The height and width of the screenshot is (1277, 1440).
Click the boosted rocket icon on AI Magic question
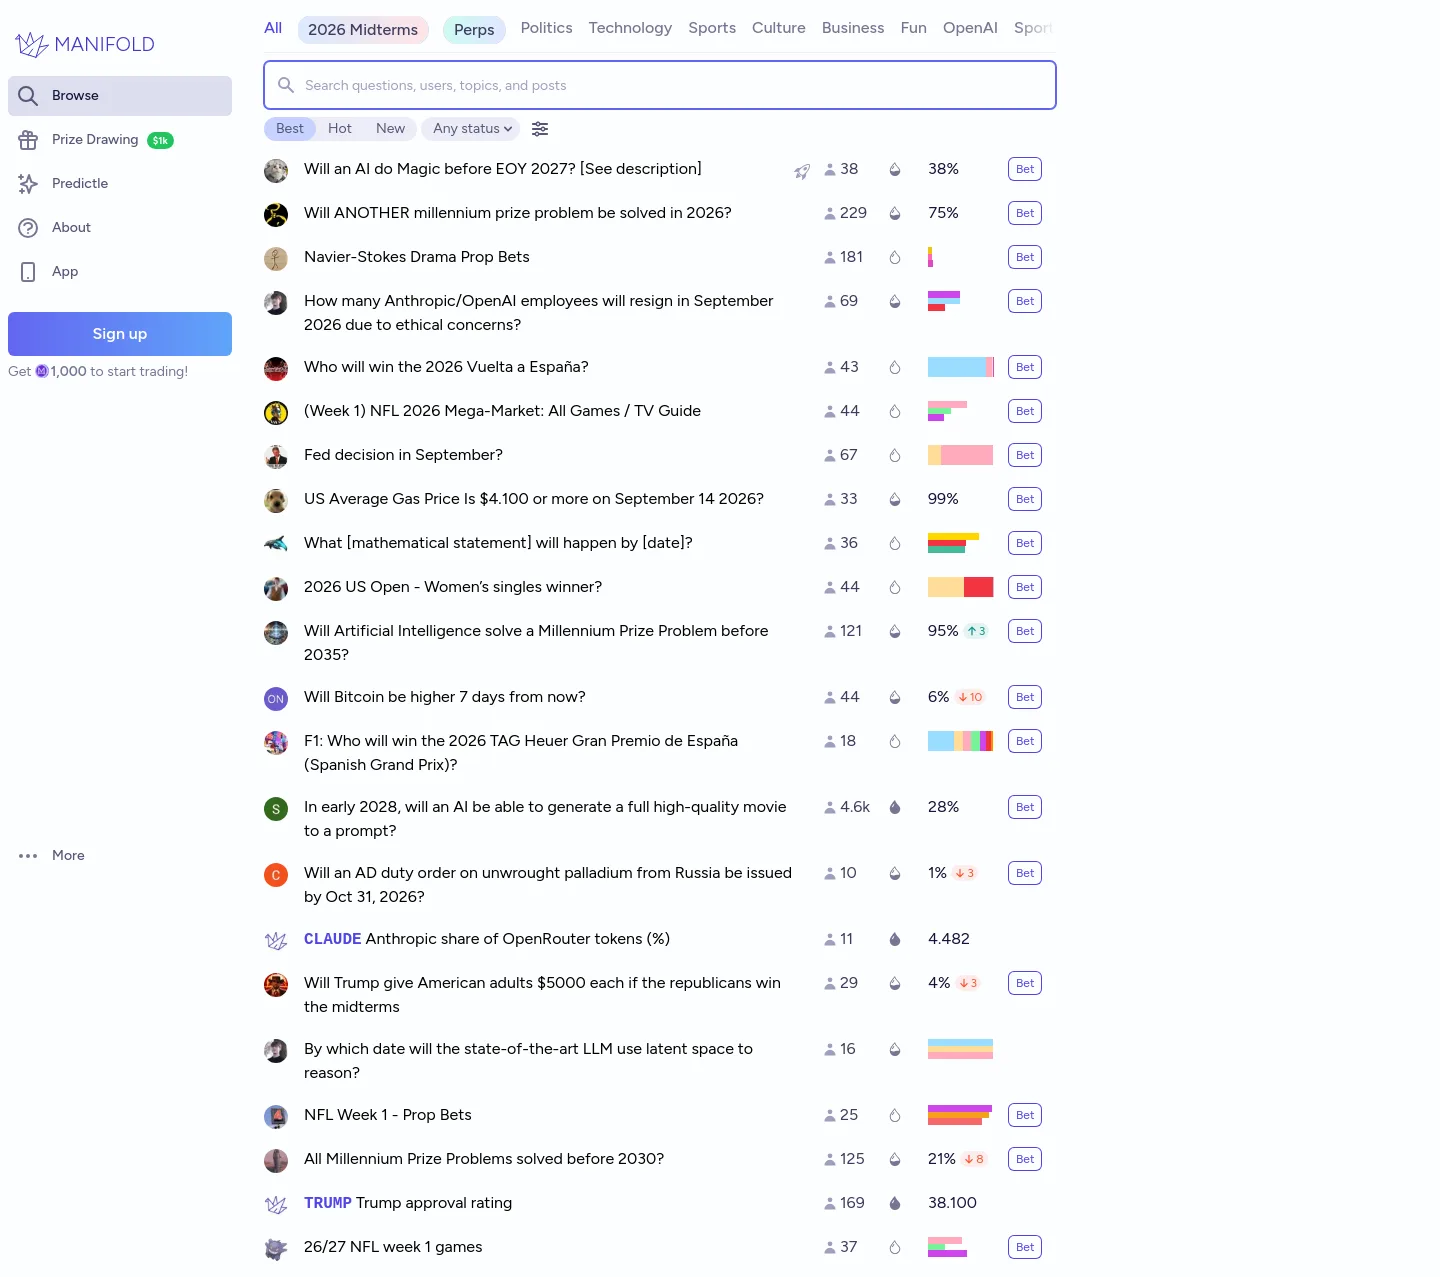(802, 171)
